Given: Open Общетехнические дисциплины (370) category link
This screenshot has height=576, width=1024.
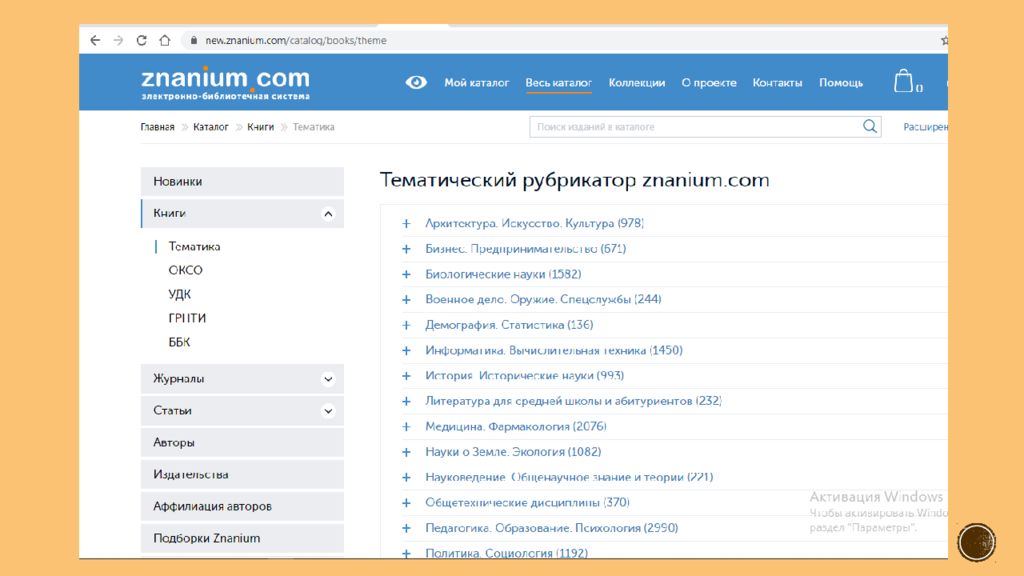Looking at the screenshot, I should [x=528, y=503].
